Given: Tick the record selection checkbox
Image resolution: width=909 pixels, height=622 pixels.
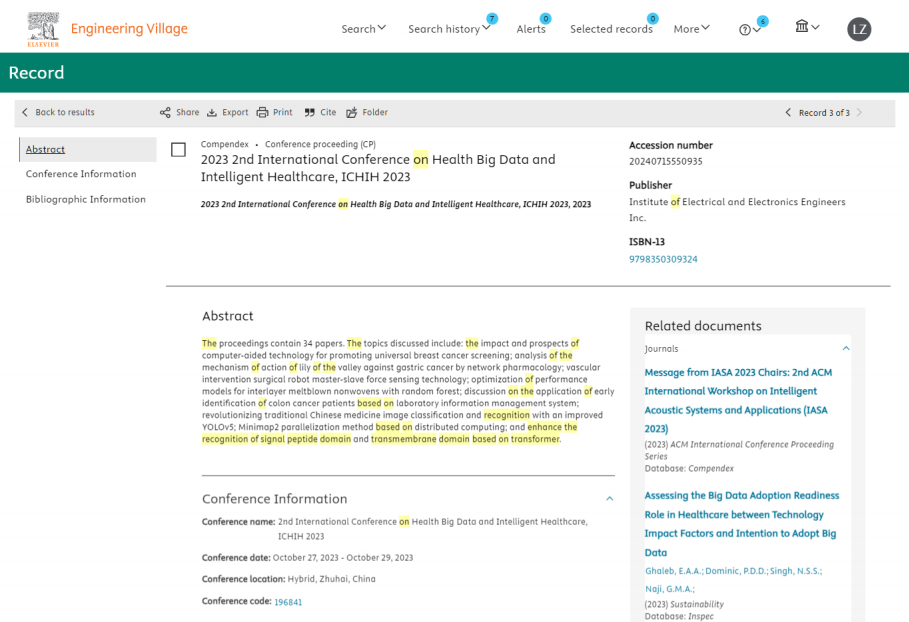Looking at the screenshot, I should tap(179, 150).
